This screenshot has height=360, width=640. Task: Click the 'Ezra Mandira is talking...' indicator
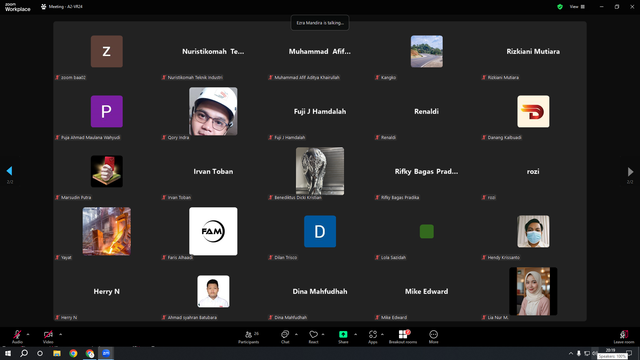[x=320, y=23]
